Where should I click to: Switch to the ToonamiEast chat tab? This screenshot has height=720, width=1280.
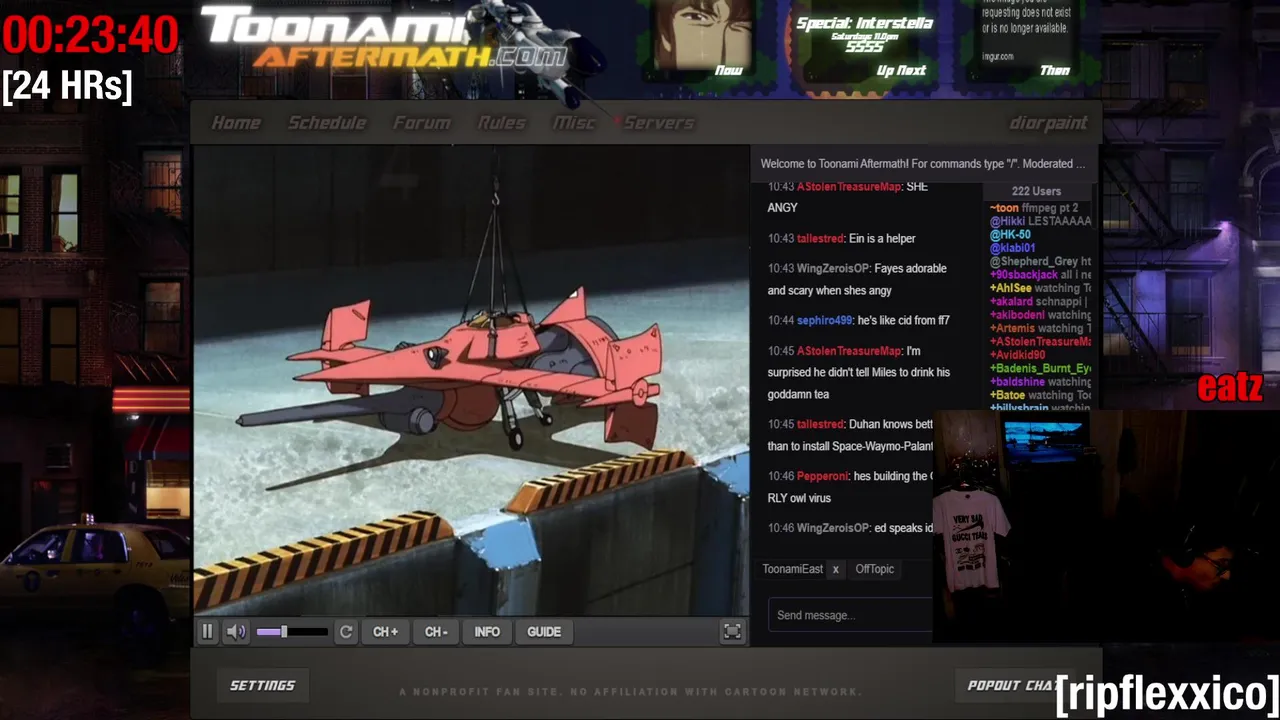coord(792,569)
